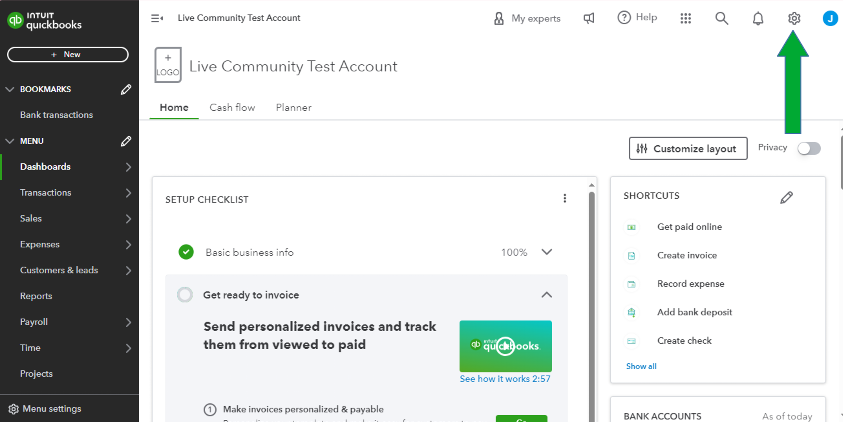Switch to the Cash flow tab

click(232, 108)
